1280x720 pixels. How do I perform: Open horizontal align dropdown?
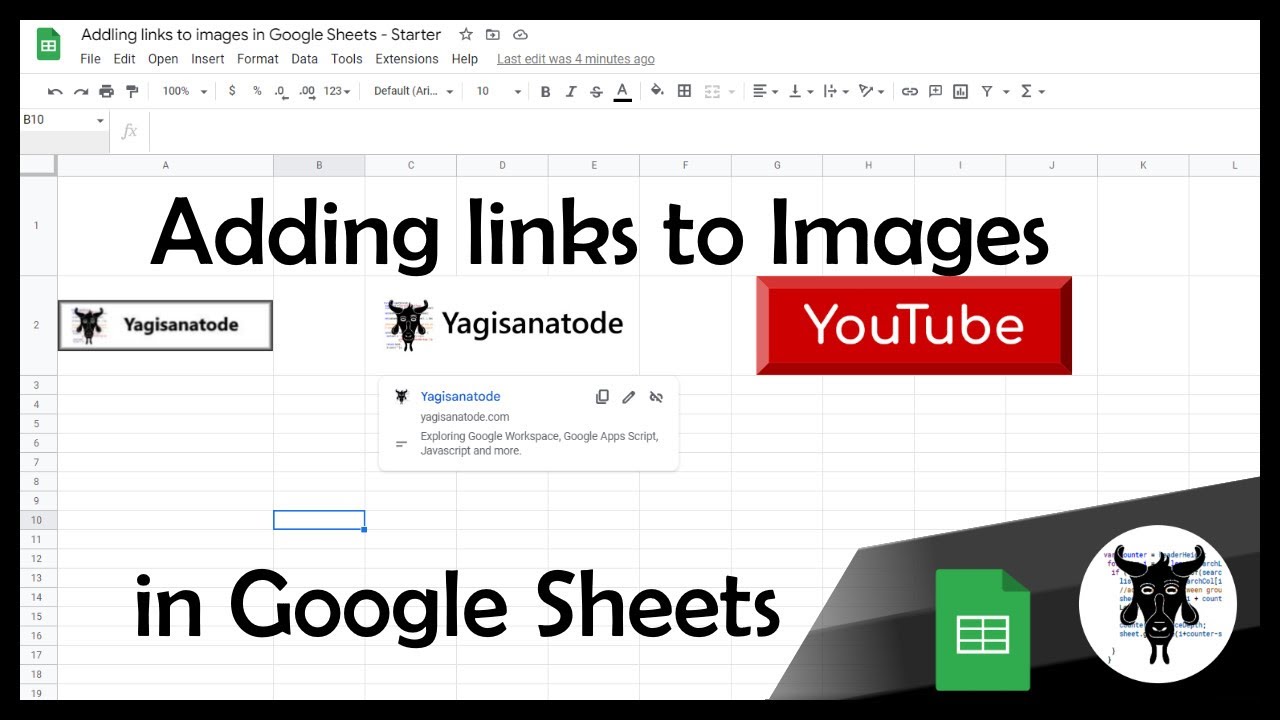765,91
